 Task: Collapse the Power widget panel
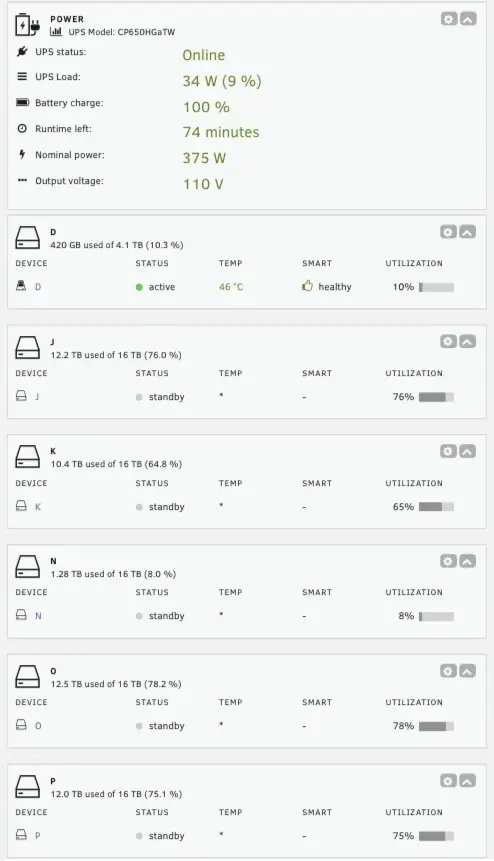[468, 19]
